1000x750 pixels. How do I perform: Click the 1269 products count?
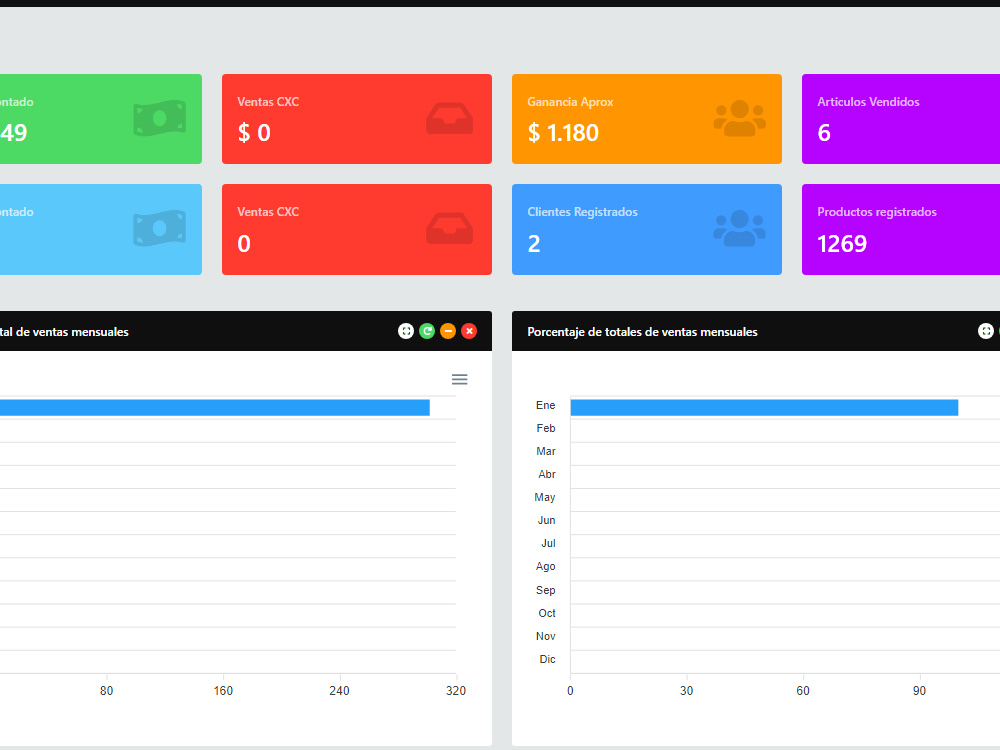(842, 244)
